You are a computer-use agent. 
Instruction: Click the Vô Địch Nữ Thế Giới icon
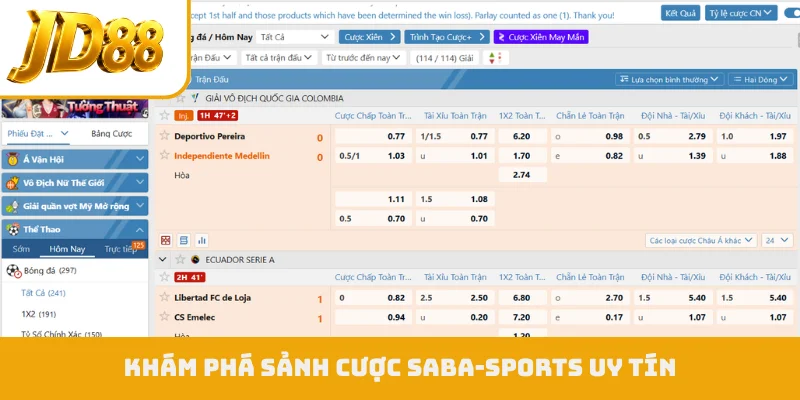pos(13,183)
